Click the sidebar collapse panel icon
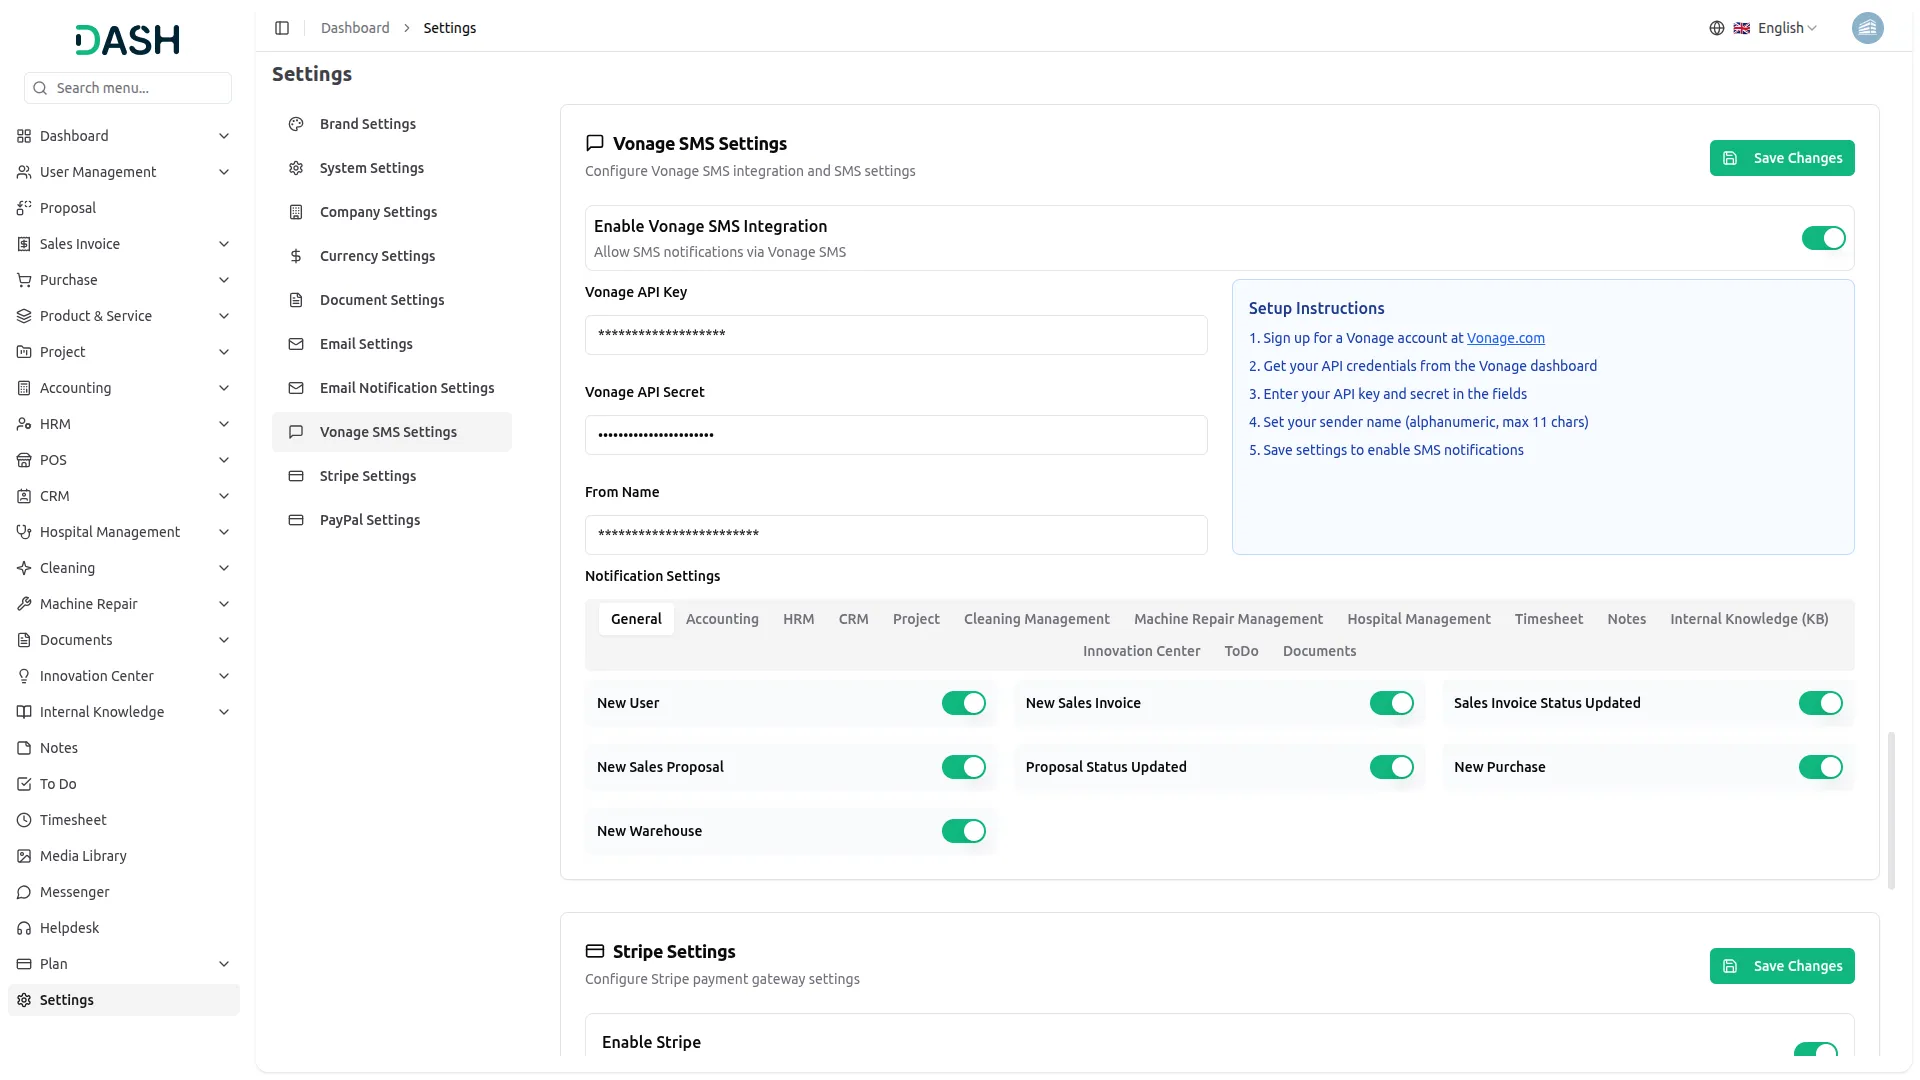The width and height of the screenshot is (1920, 1080). tap(282, 28)
